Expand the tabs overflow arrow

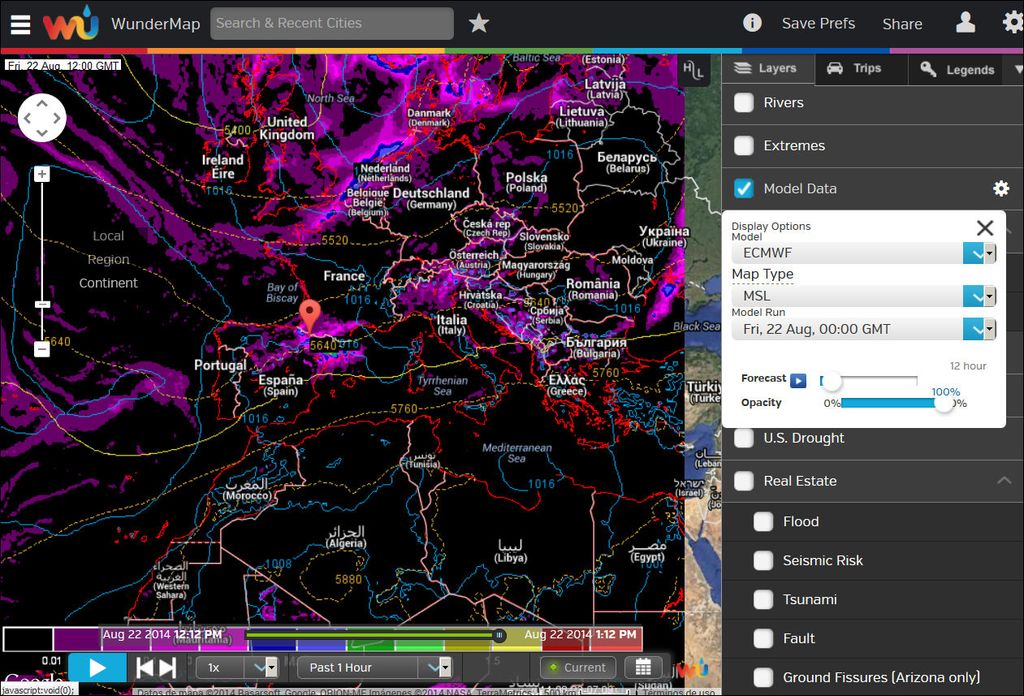point(1017,69)
